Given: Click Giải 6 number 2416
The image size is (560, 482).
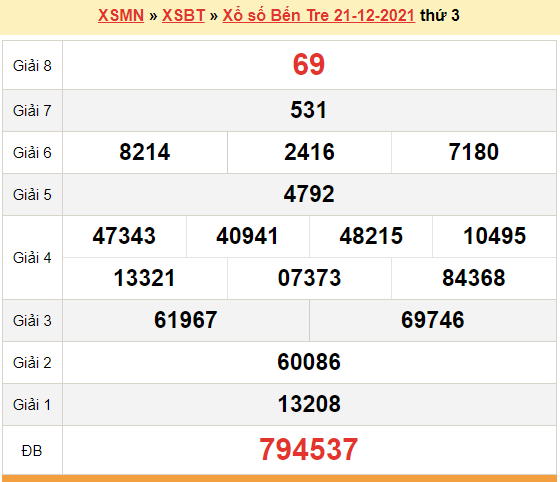Looking at the screenshot, I should coord(309,152).
